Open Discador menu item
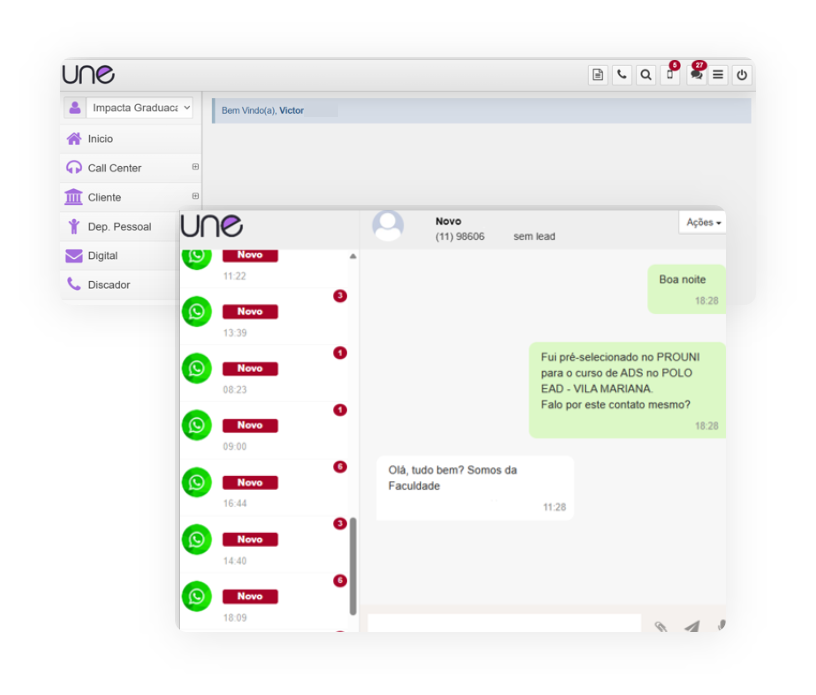The height and width of the screenshot is (695, 816). (x=120, y=285)
